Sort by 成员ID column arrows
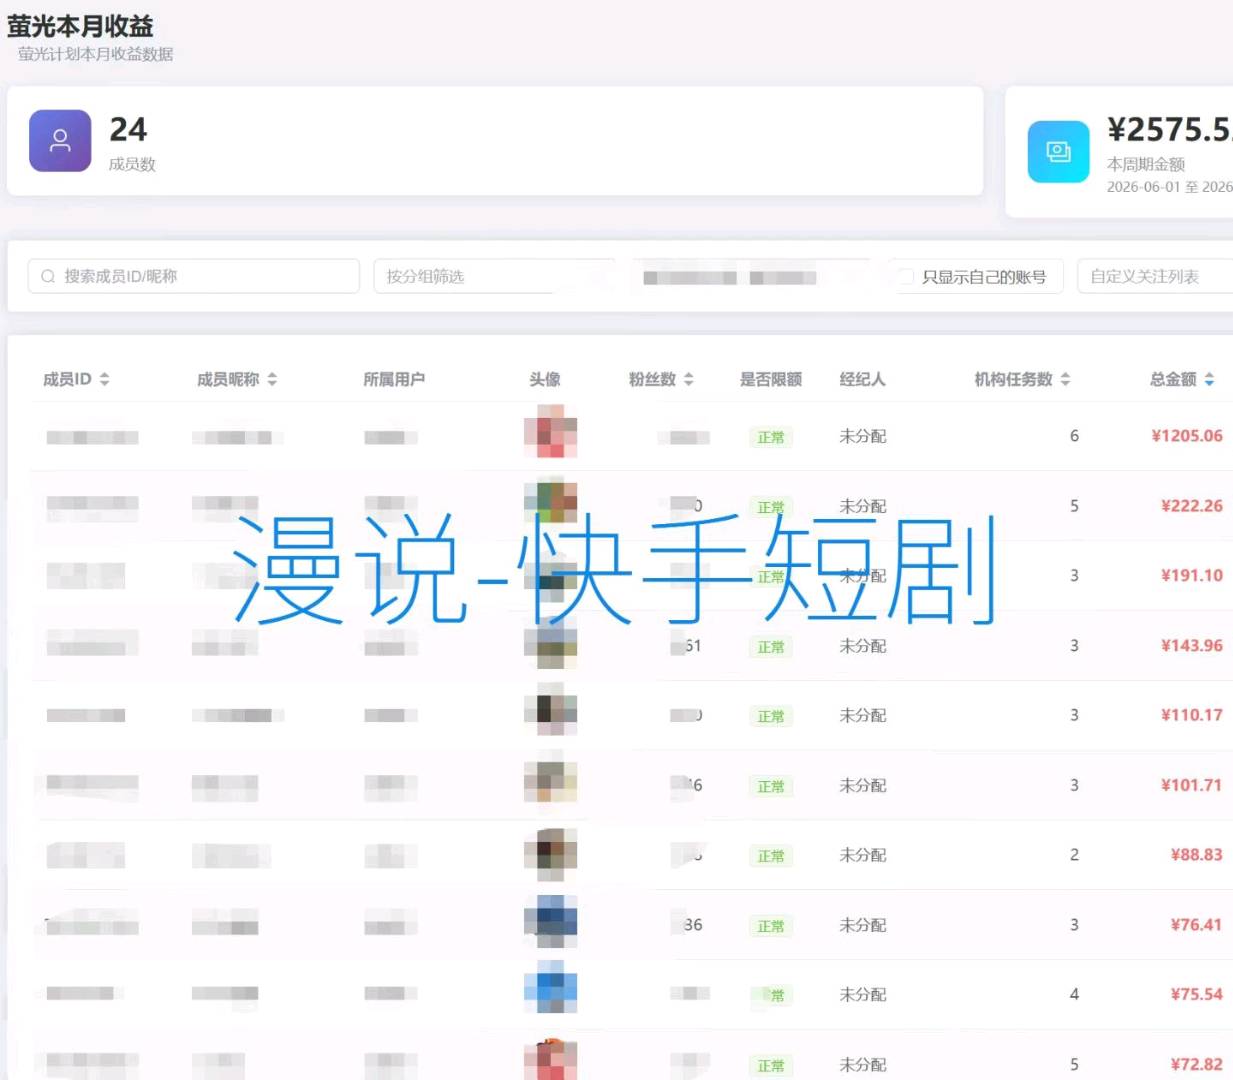 click(104, 379)
